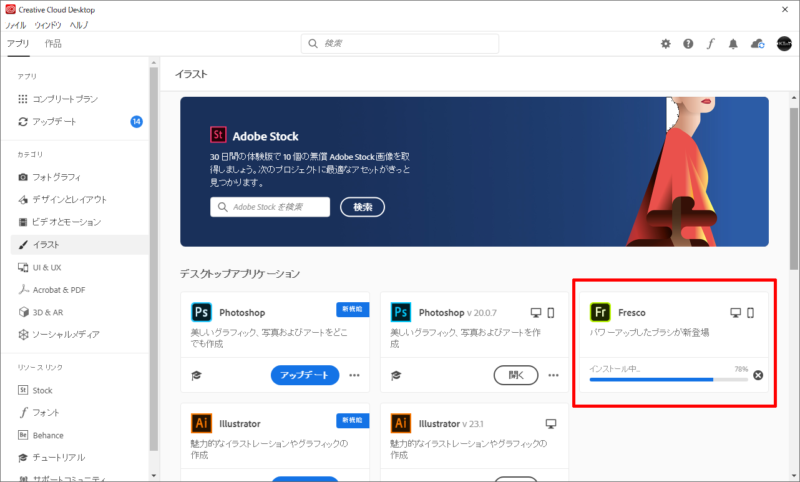Click the sidebar vertical scrollbar
800x482 pixels.
(x=154, y=259)
